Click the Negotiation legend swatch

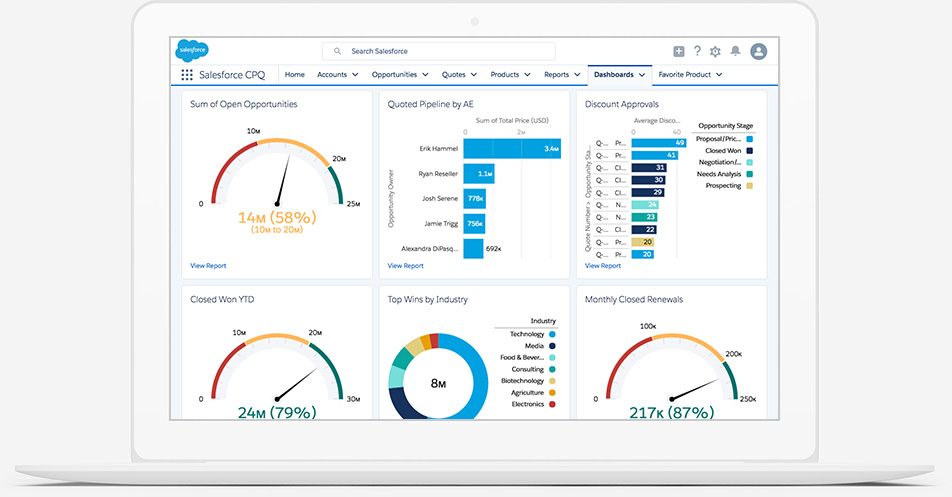coord(749,162)
